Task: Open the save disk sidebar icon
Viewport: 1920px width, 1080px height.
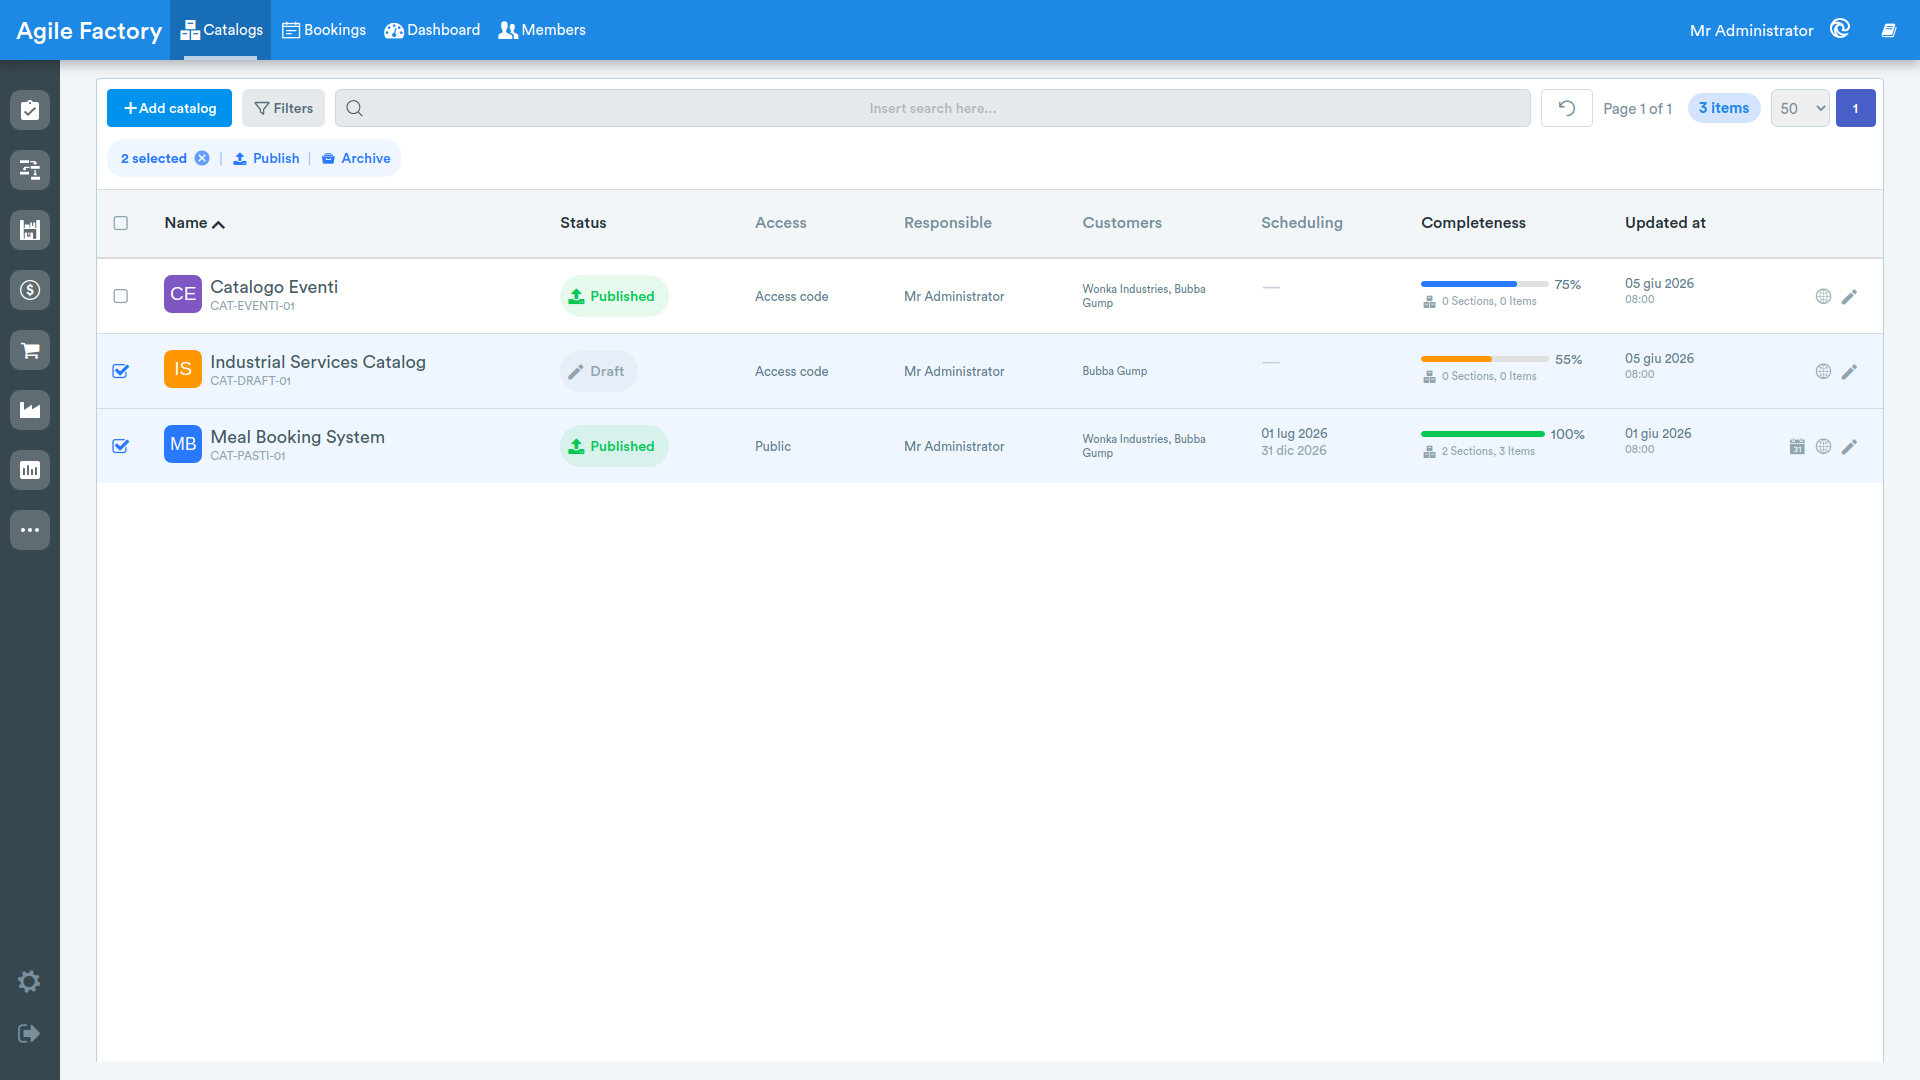Action: click(x=30, y=230)
